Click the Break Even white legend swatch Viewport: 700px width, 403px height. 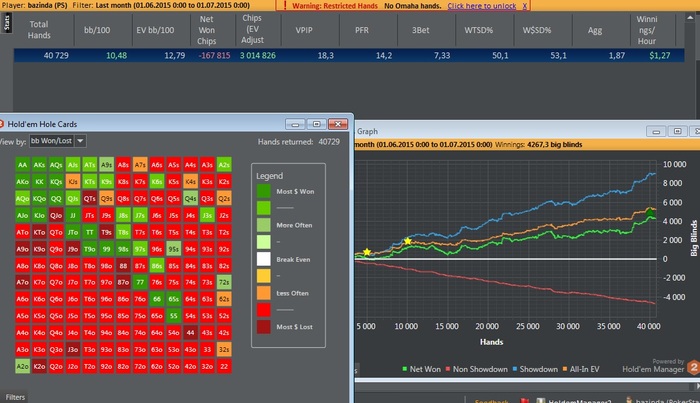(x=263, y=259)
